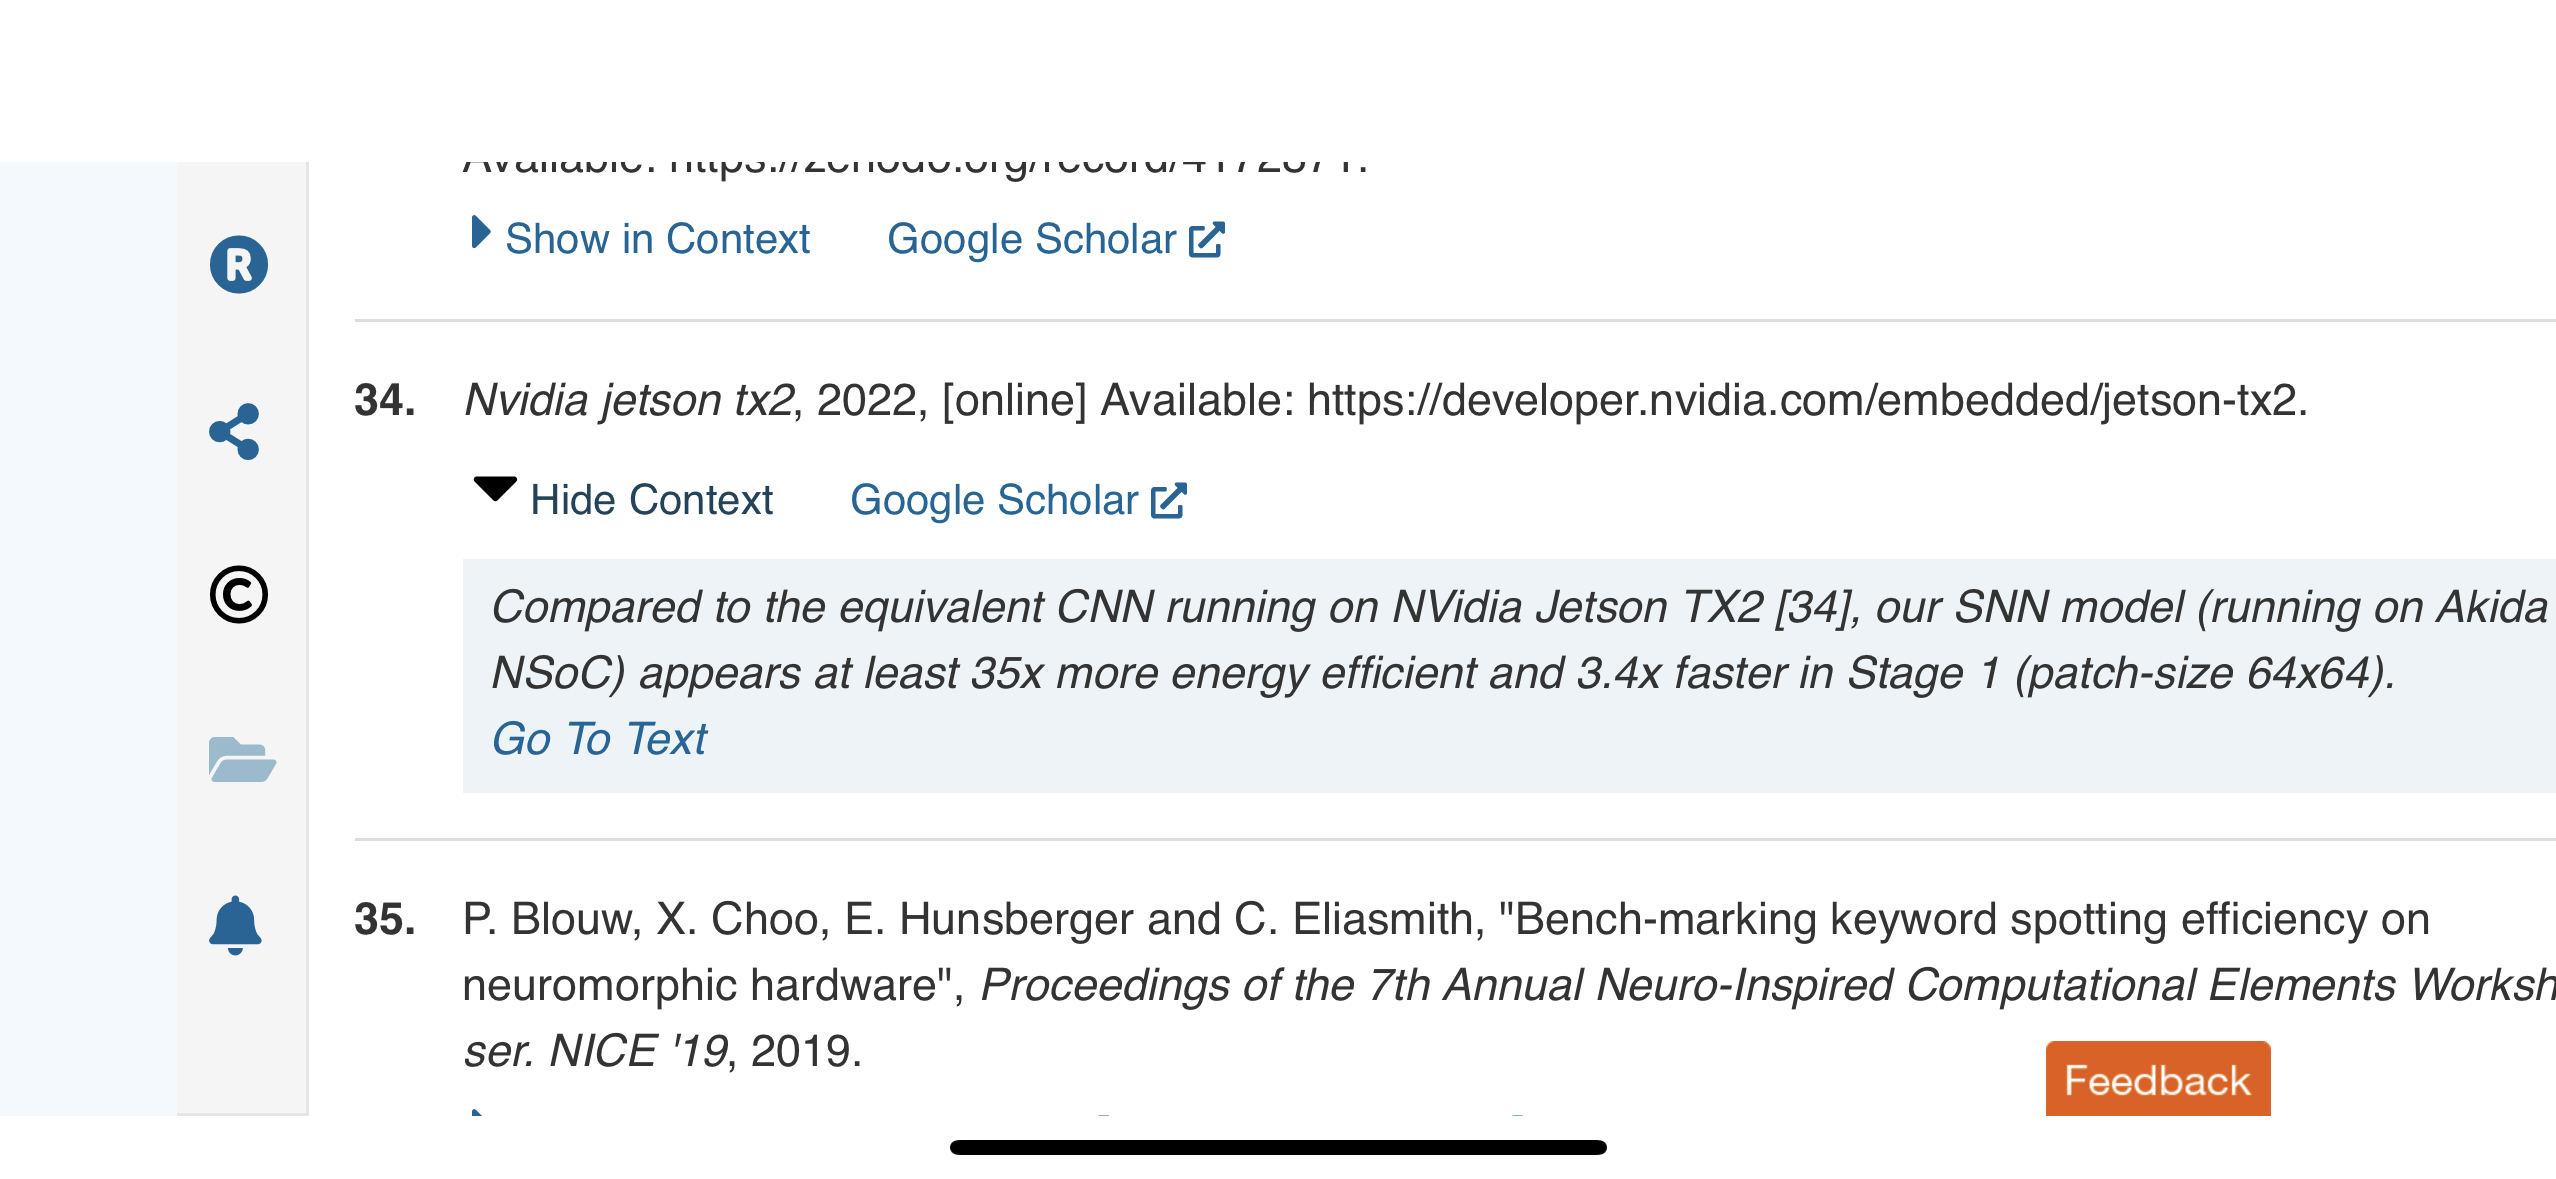Image resolution: width=2556 pixels, height=1179 pixels.
Task: Click the Show in Context link
Action: pyautogui.click(x=657, y=239)
